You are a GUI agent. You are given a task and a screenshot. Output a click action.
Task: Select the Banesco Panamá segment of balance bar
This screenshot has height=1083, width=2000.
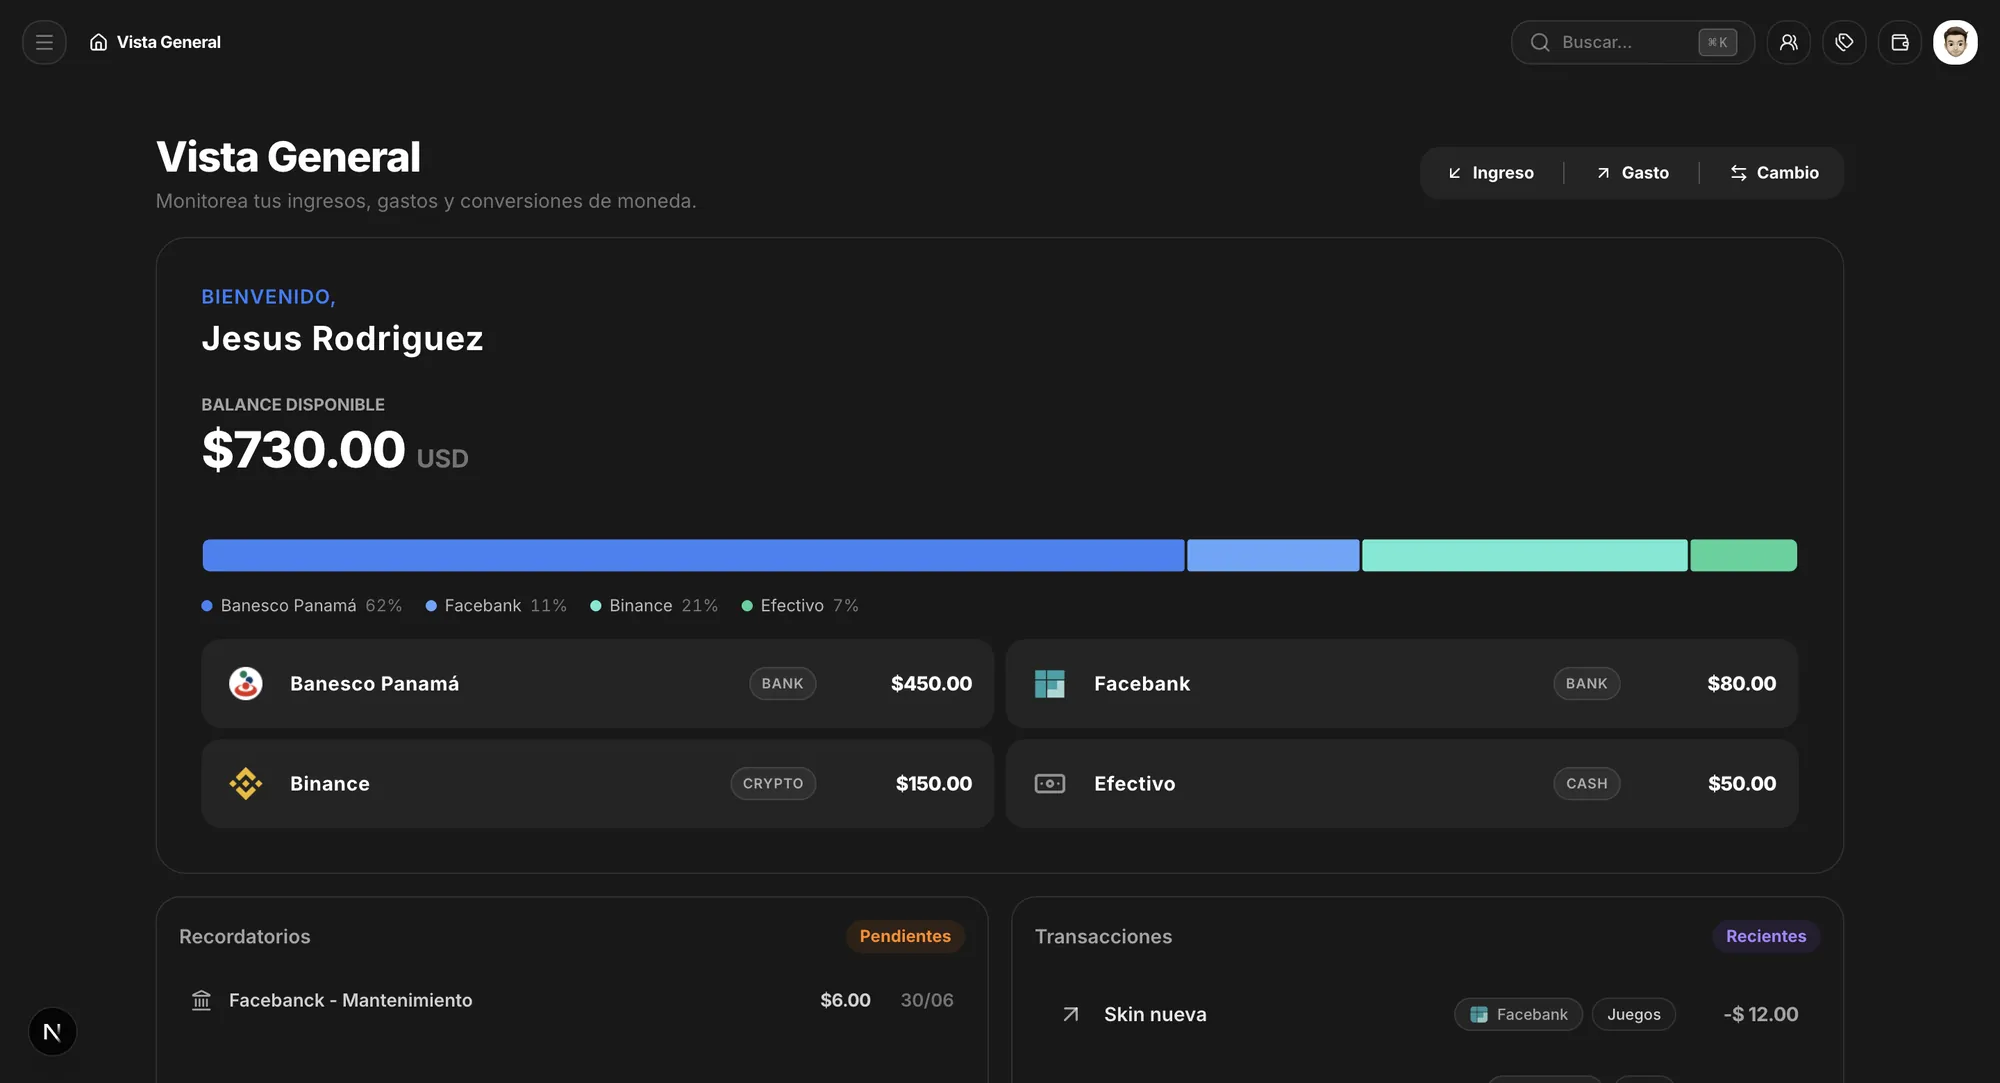pyautogui.click(x=693, y=555)
